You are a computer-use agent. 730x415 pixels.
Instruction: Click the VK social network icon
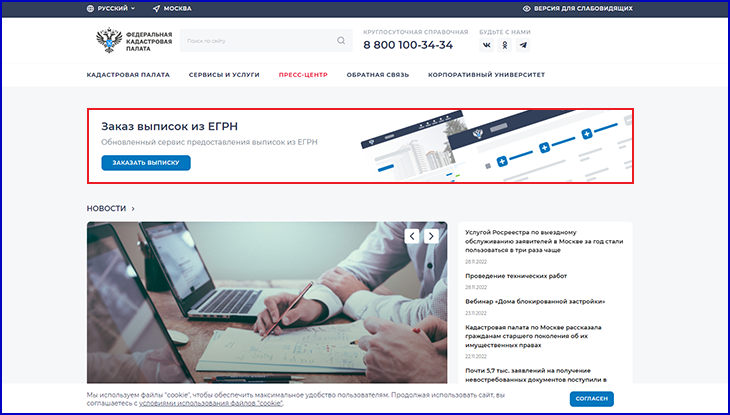pos(486,45)
